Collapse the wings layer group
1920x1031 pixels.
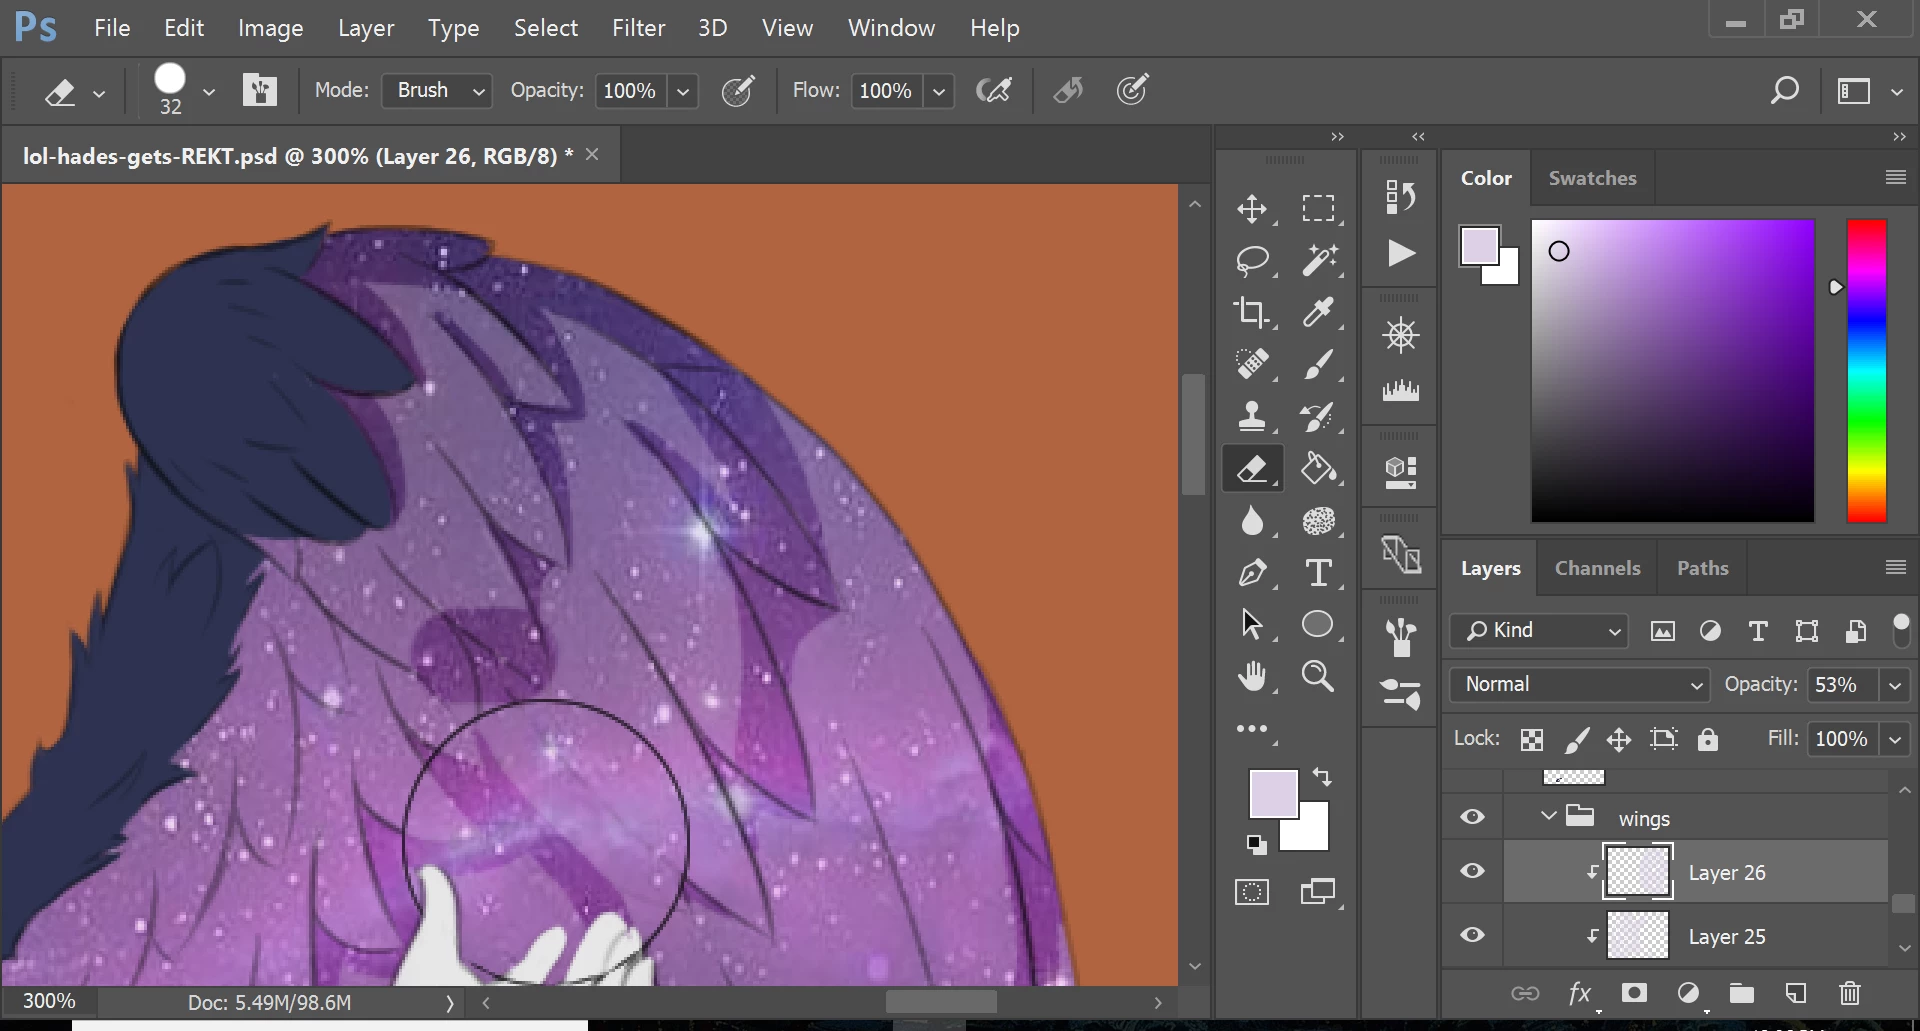click(x=1548, y=816)
